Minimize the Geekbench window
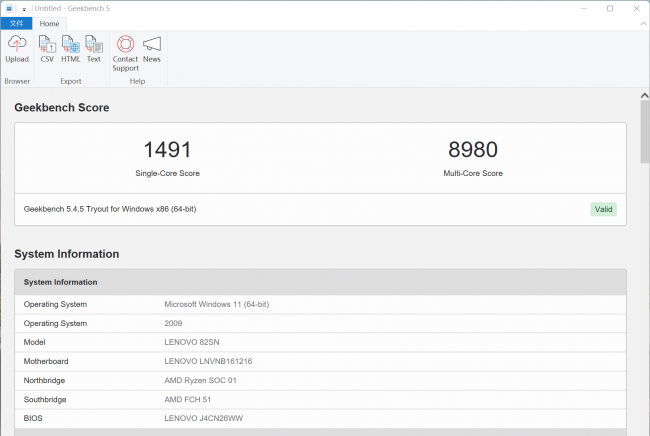This screenshot has height=436, width=650. (584, 8)
